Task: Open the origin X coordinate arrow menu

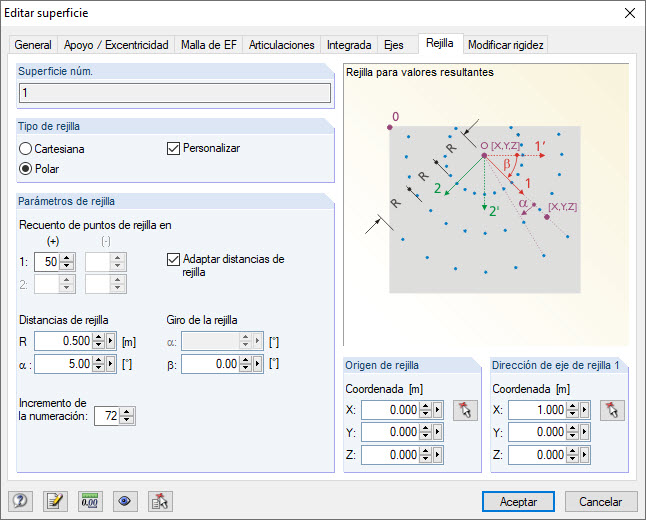Action: [438, 410]
